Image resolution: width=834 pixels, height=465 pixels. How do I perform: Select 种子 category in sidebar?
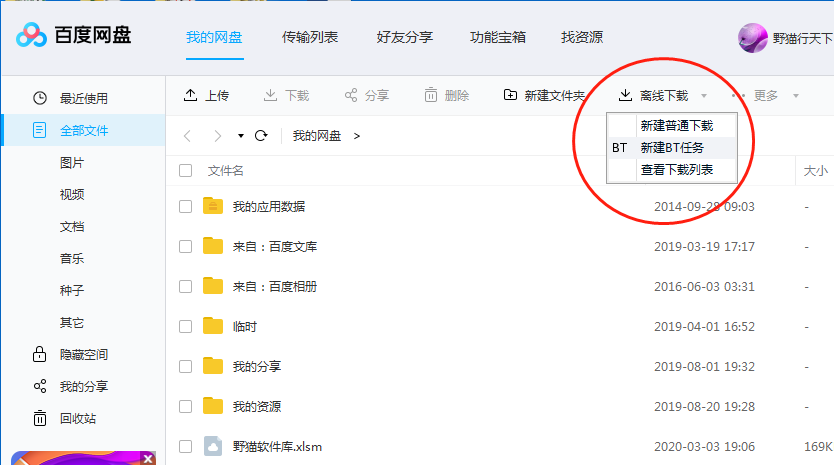click(x=72, y=290)
